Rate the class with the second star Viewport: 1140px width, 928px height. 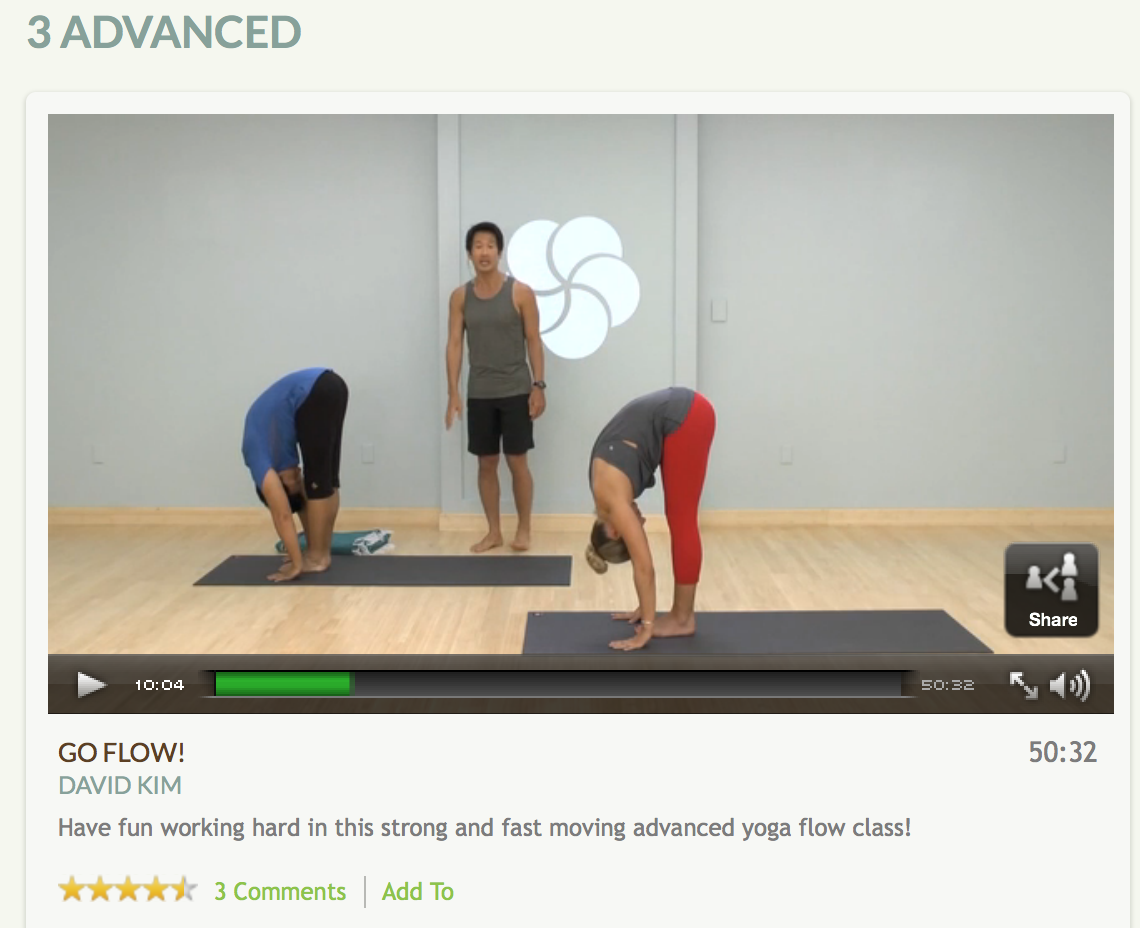(100, 889)
